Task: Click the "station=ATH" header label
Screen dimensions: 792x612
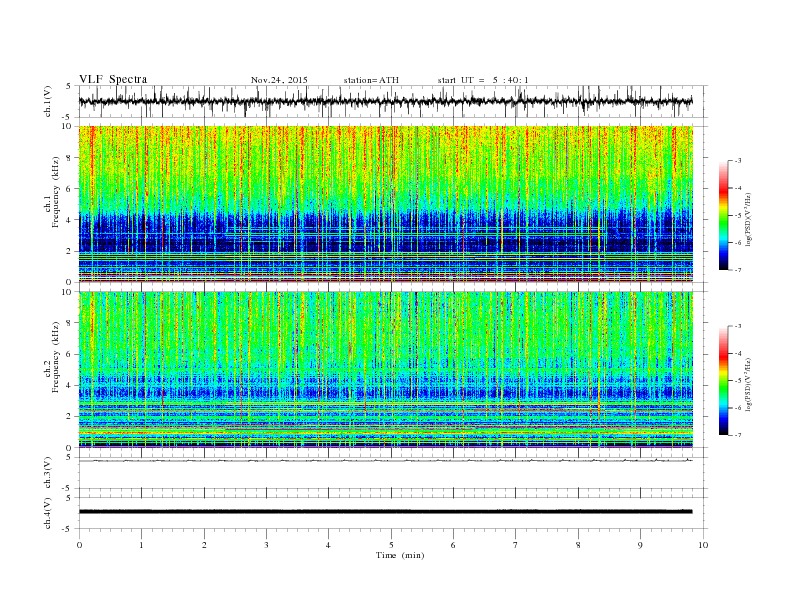Action: coord(371,80)
